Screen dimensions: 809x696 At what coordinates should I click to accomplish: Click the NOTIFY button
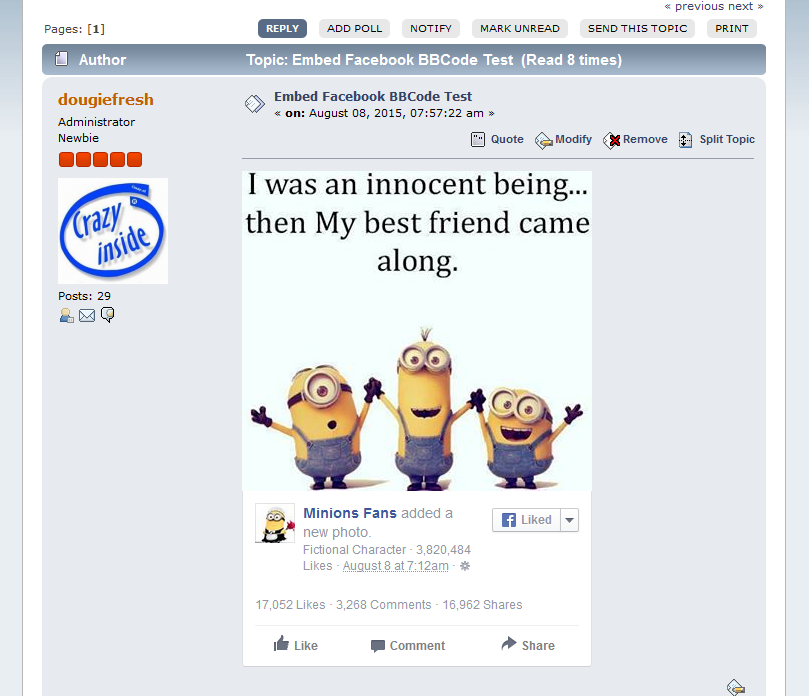[x=431, y=28]
